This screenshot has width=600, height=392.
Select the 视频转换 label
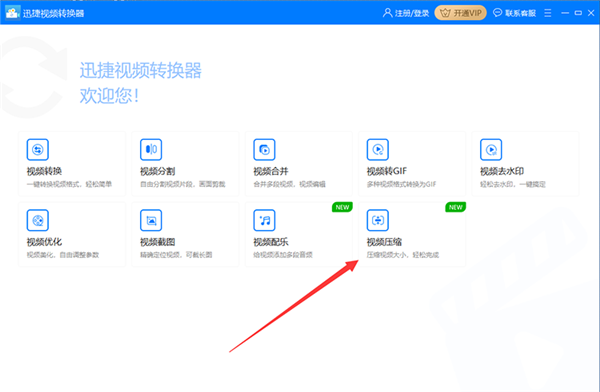click(44, 171)
